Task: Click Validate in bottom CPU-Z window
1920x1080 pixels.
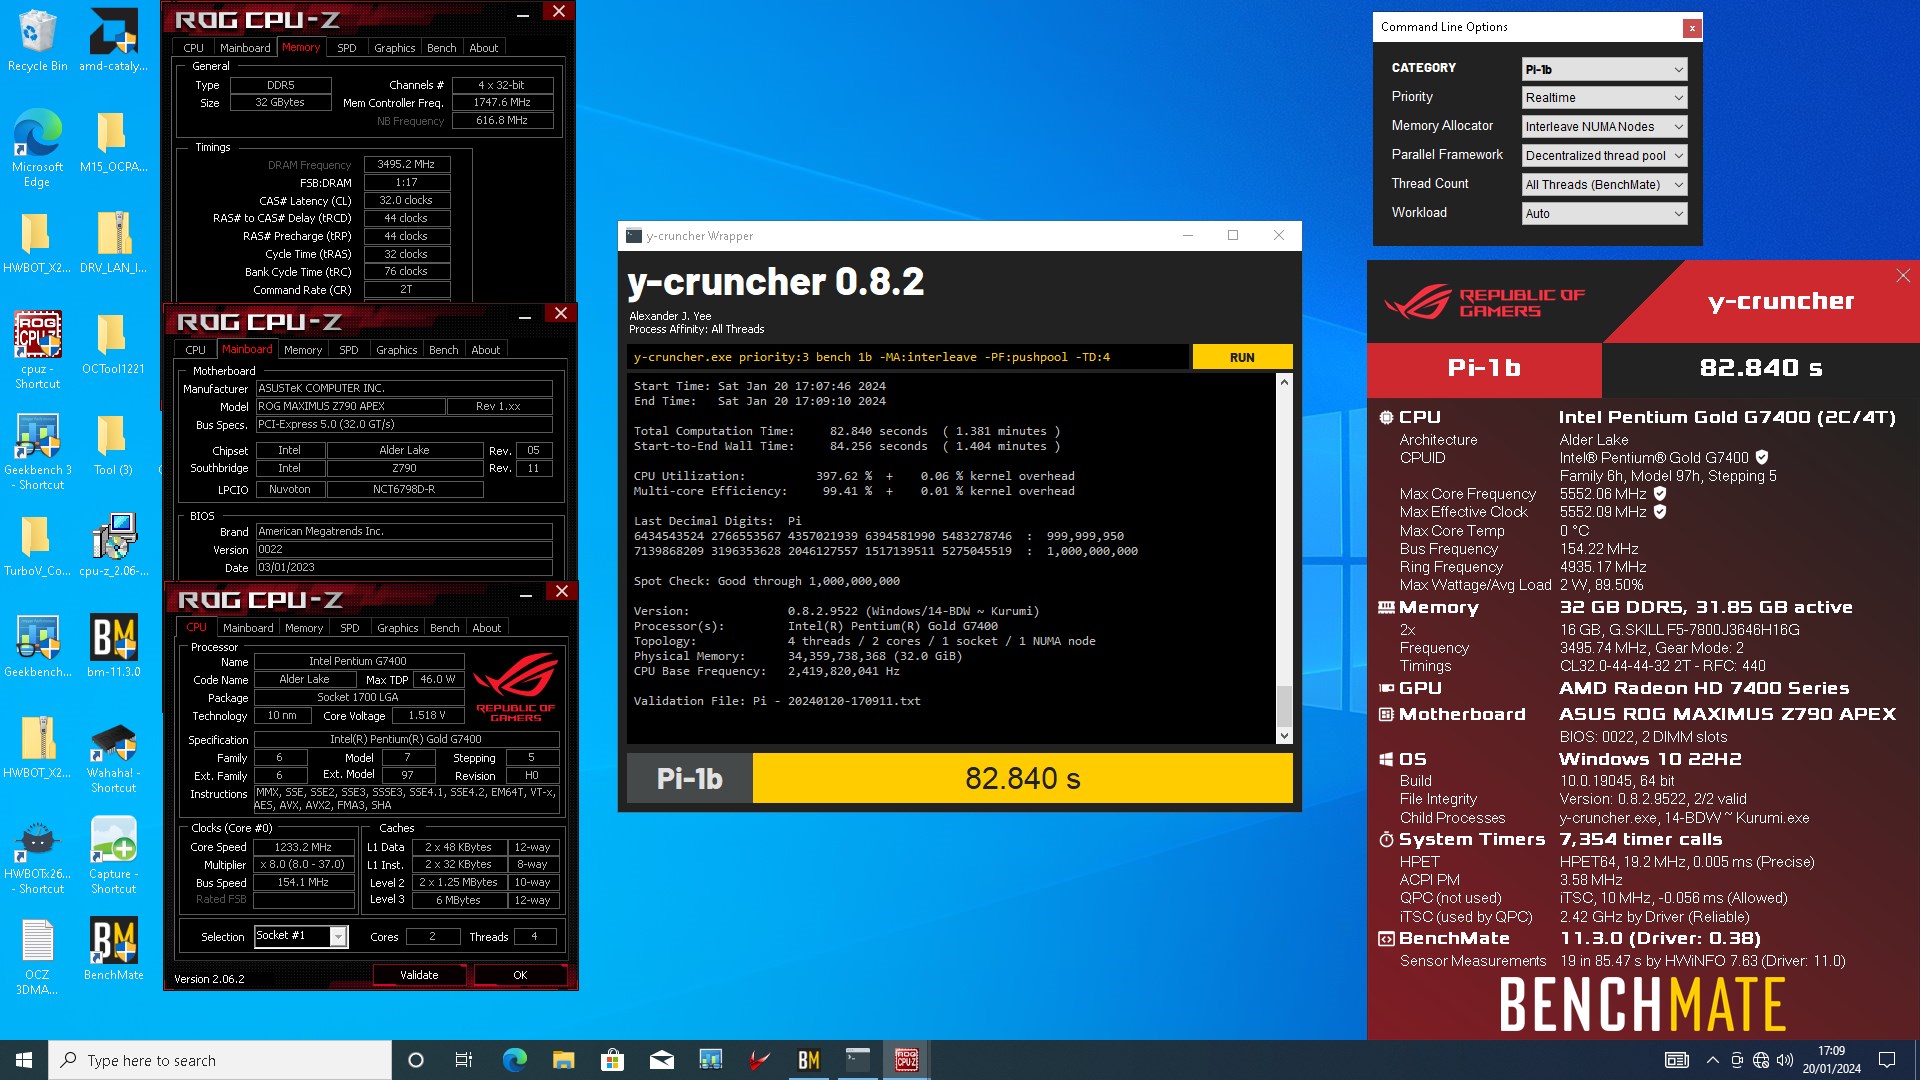Action: 419,975
